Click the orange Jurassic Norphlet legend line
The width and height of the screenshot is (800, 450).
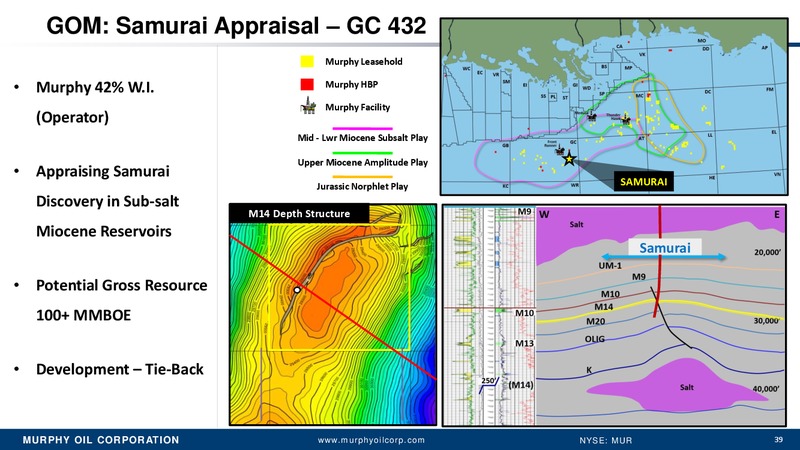click(362, 177)
